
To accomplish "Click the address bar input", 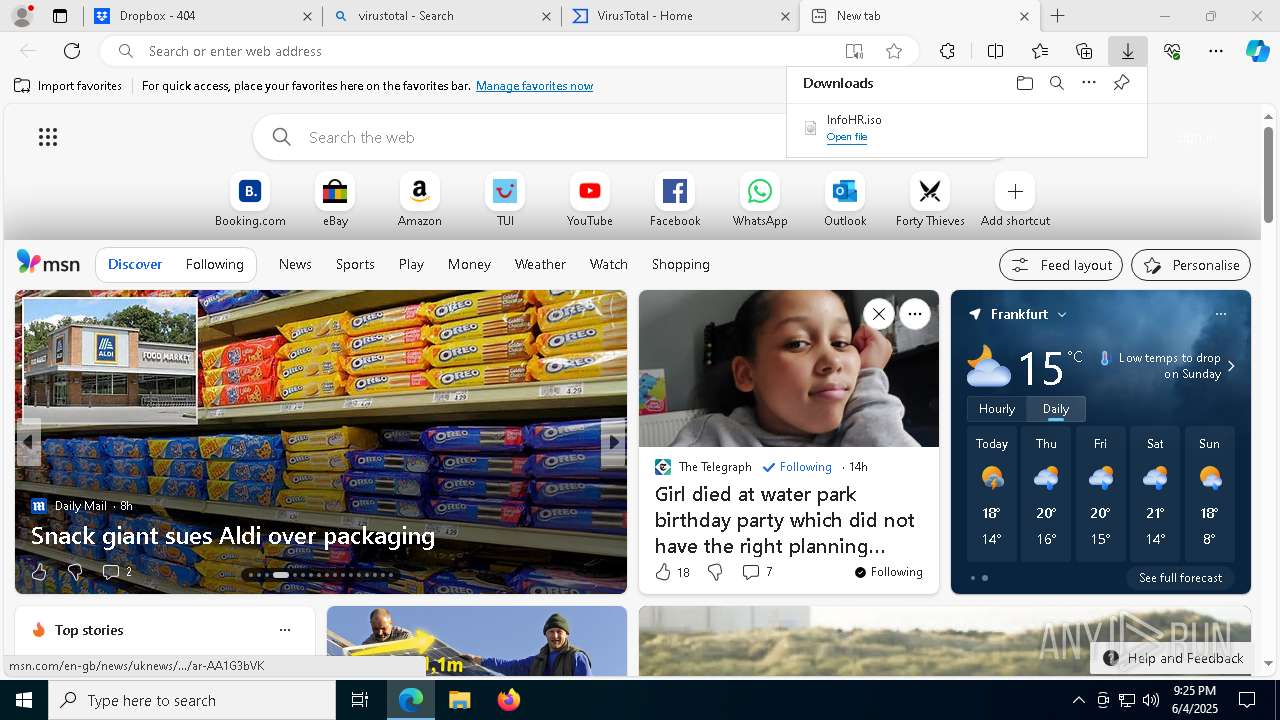I will tap(490, 51).
